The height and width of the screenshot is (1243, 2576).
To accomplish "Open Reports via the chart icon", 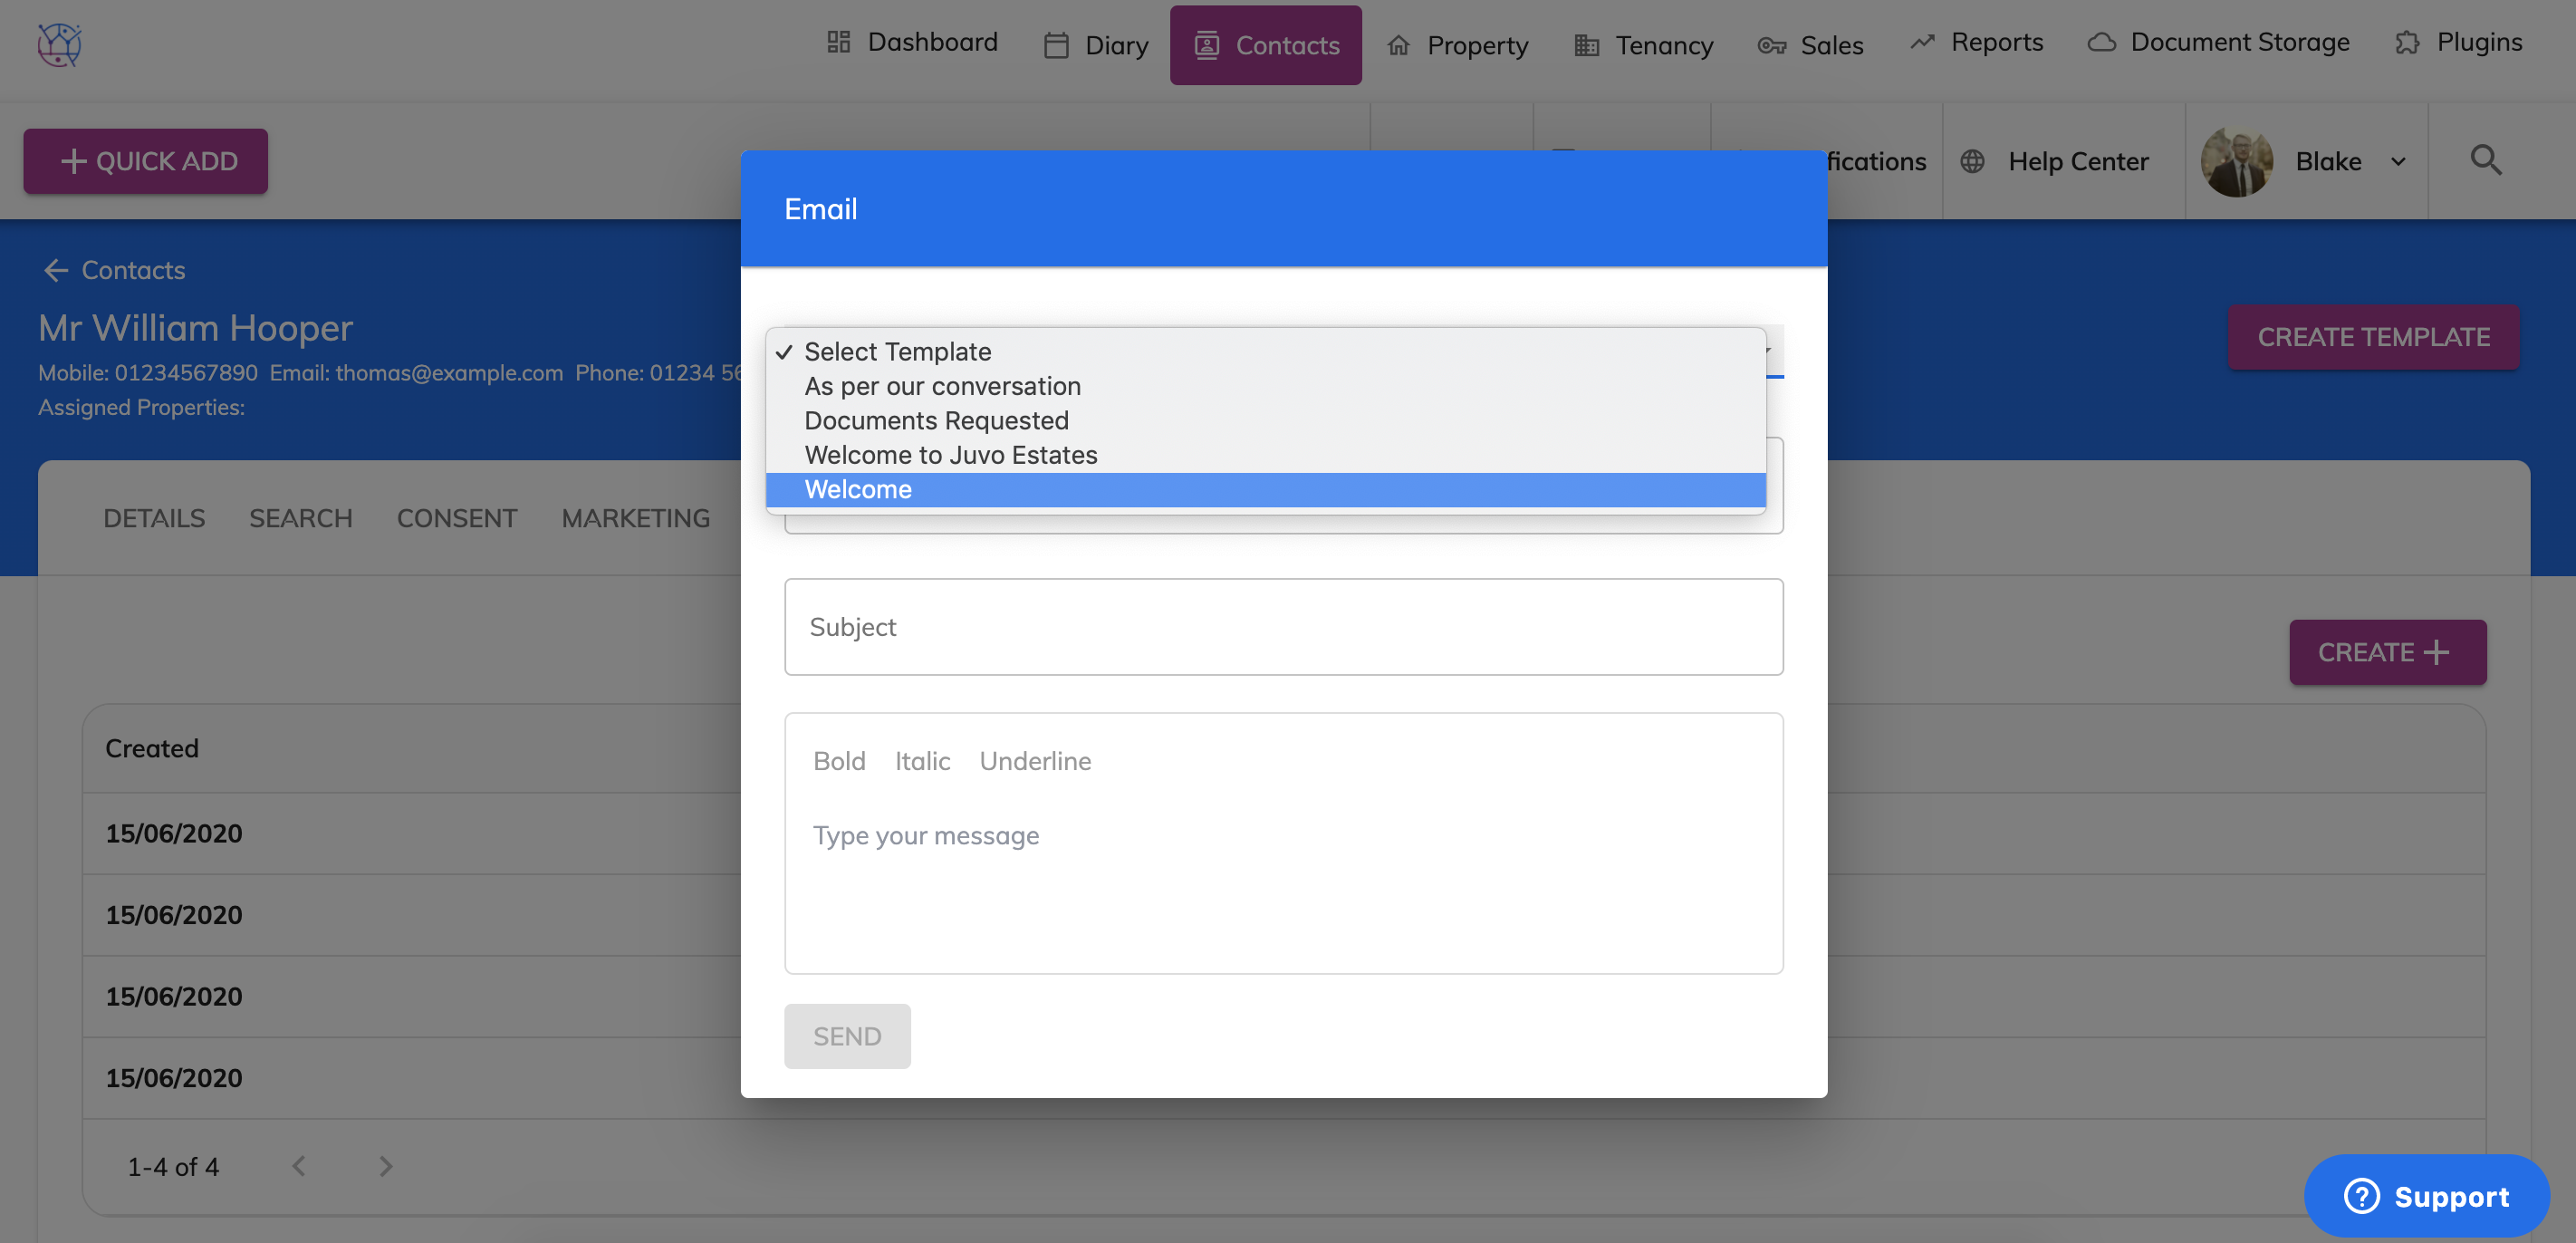I will pos(1922,42).
